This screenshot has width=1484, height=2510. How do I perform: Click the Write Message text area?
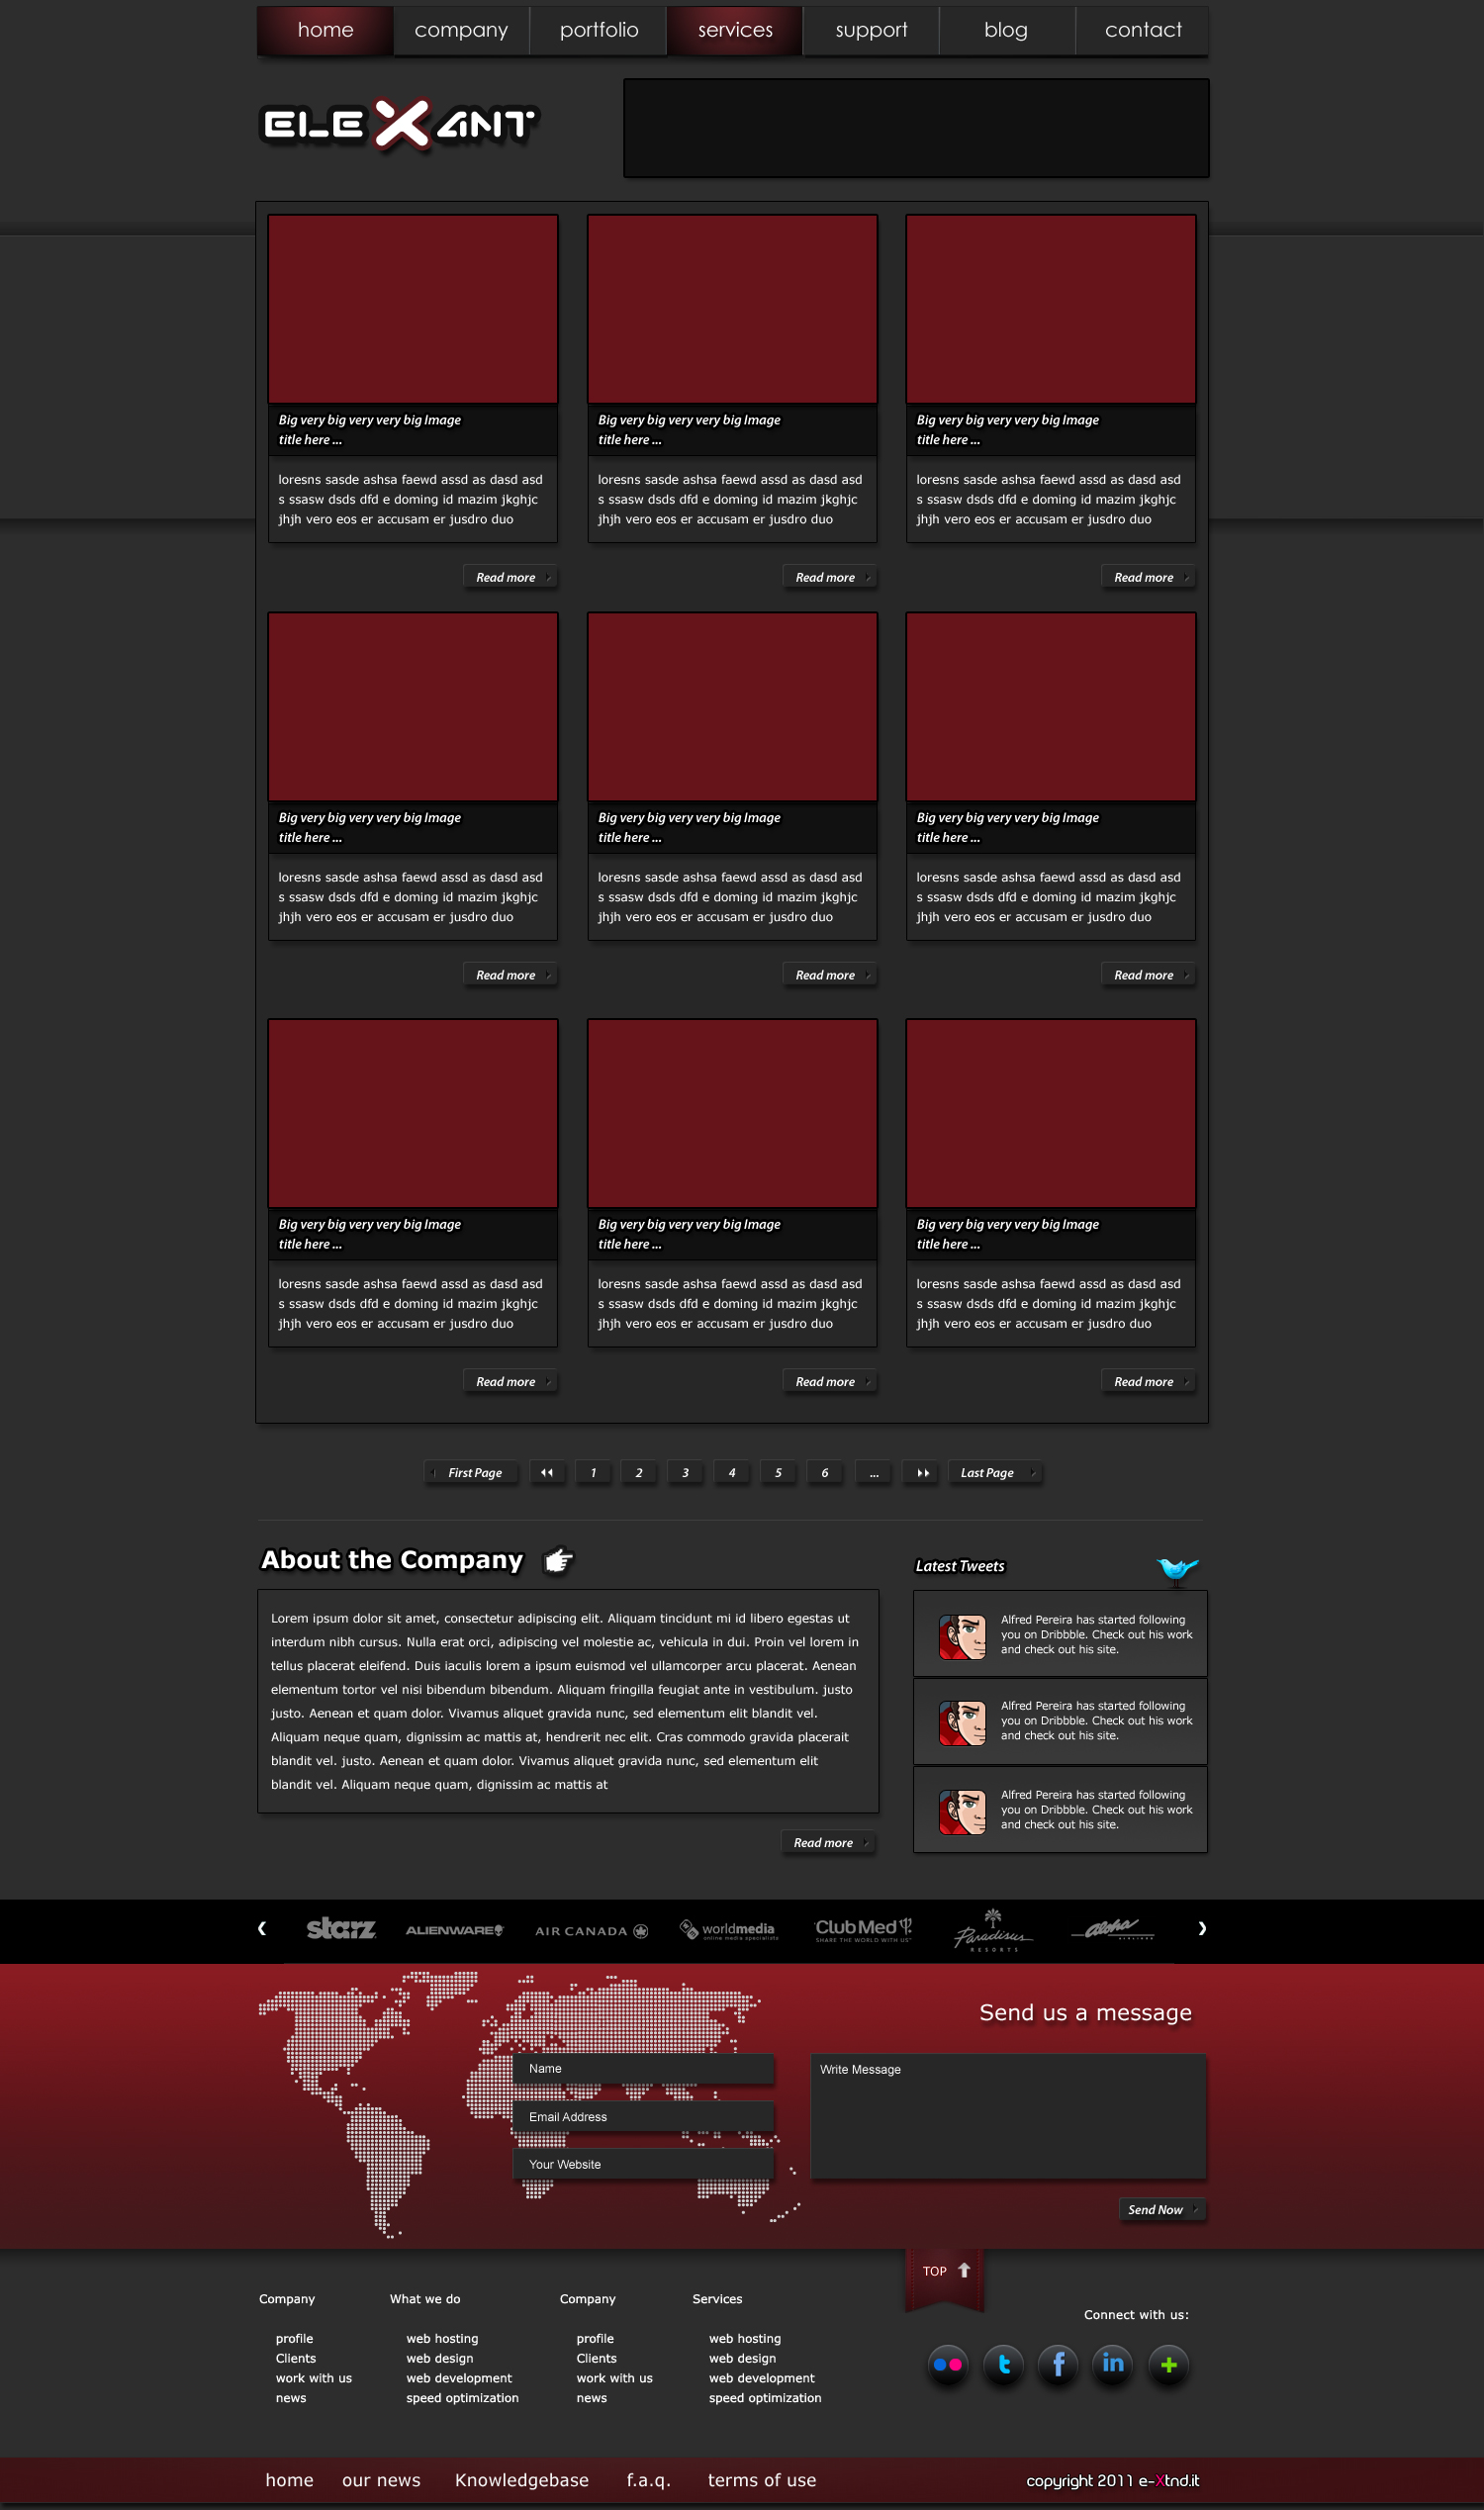tap(1007, 2116)
